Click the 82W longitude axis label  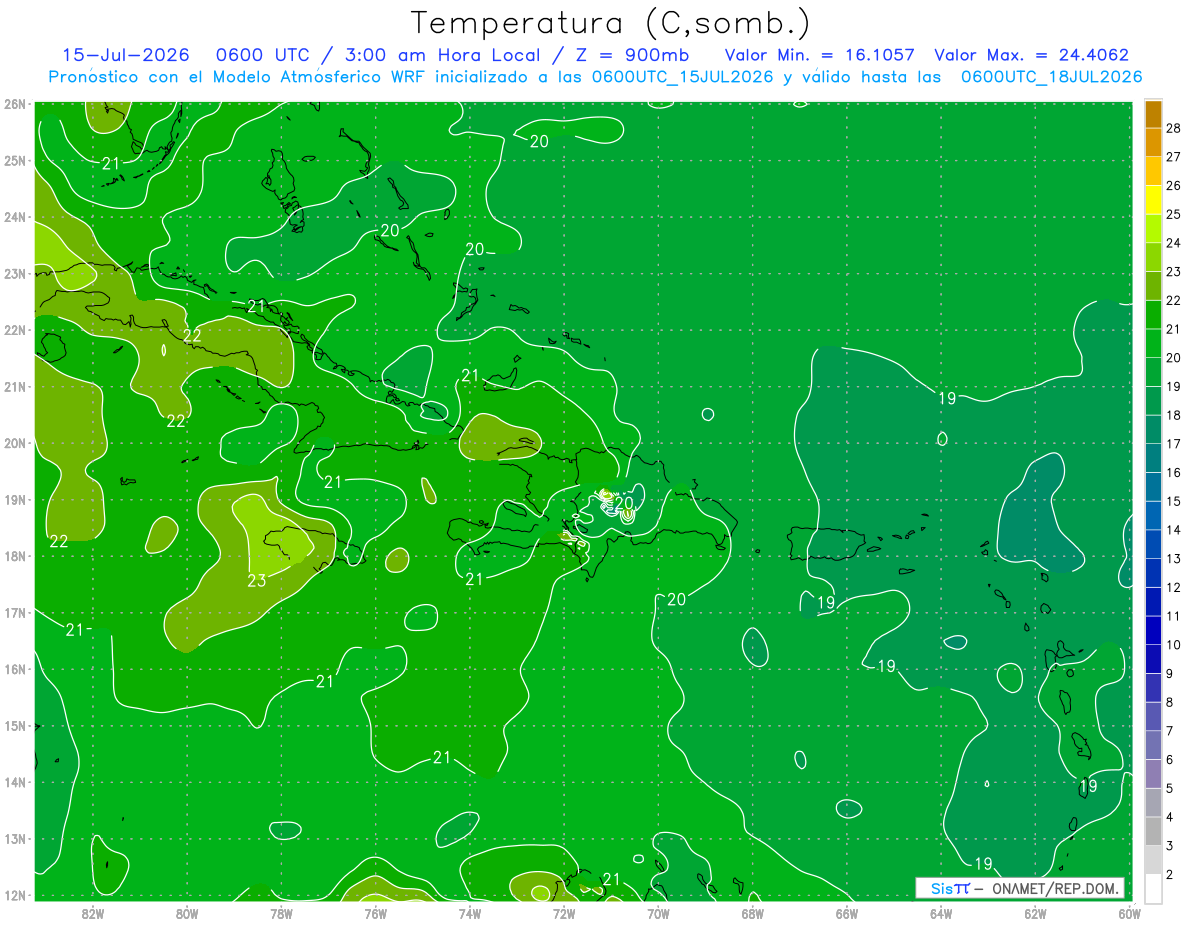[x=93, y=912]
